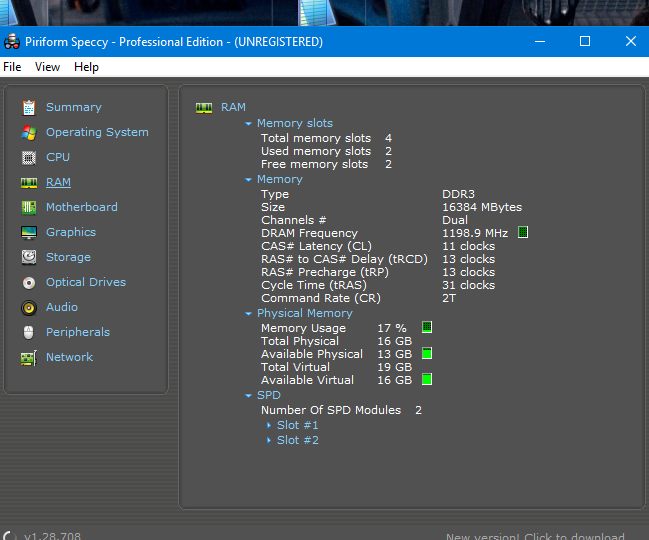Select the Operating System Windows icon

point(28,132)
